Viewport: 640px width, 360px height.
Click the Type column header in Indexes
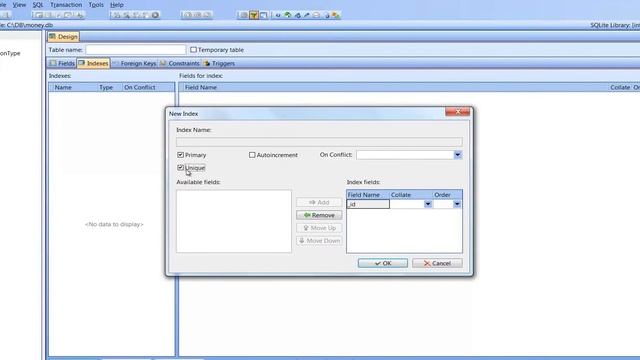[110, 87]
